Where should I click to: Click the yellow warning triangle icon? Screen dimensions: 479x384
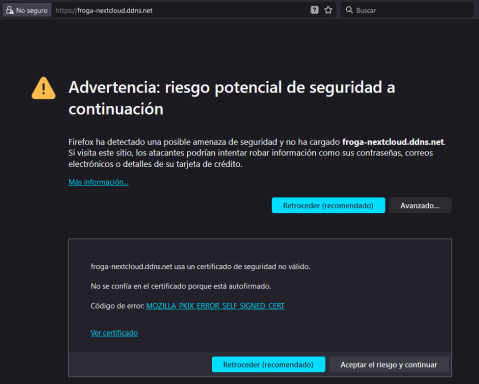44,88
